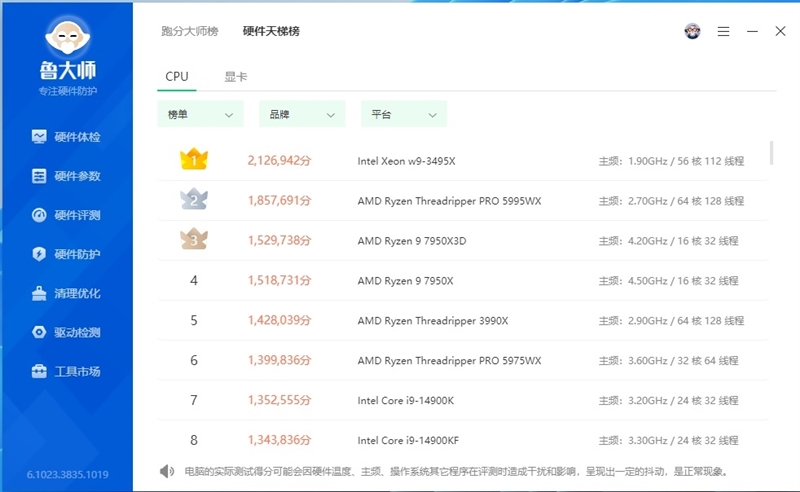The height and width of the screenshot is (492, 800).
Task: Click the score 1,399,836分
Action: (280, 360)
